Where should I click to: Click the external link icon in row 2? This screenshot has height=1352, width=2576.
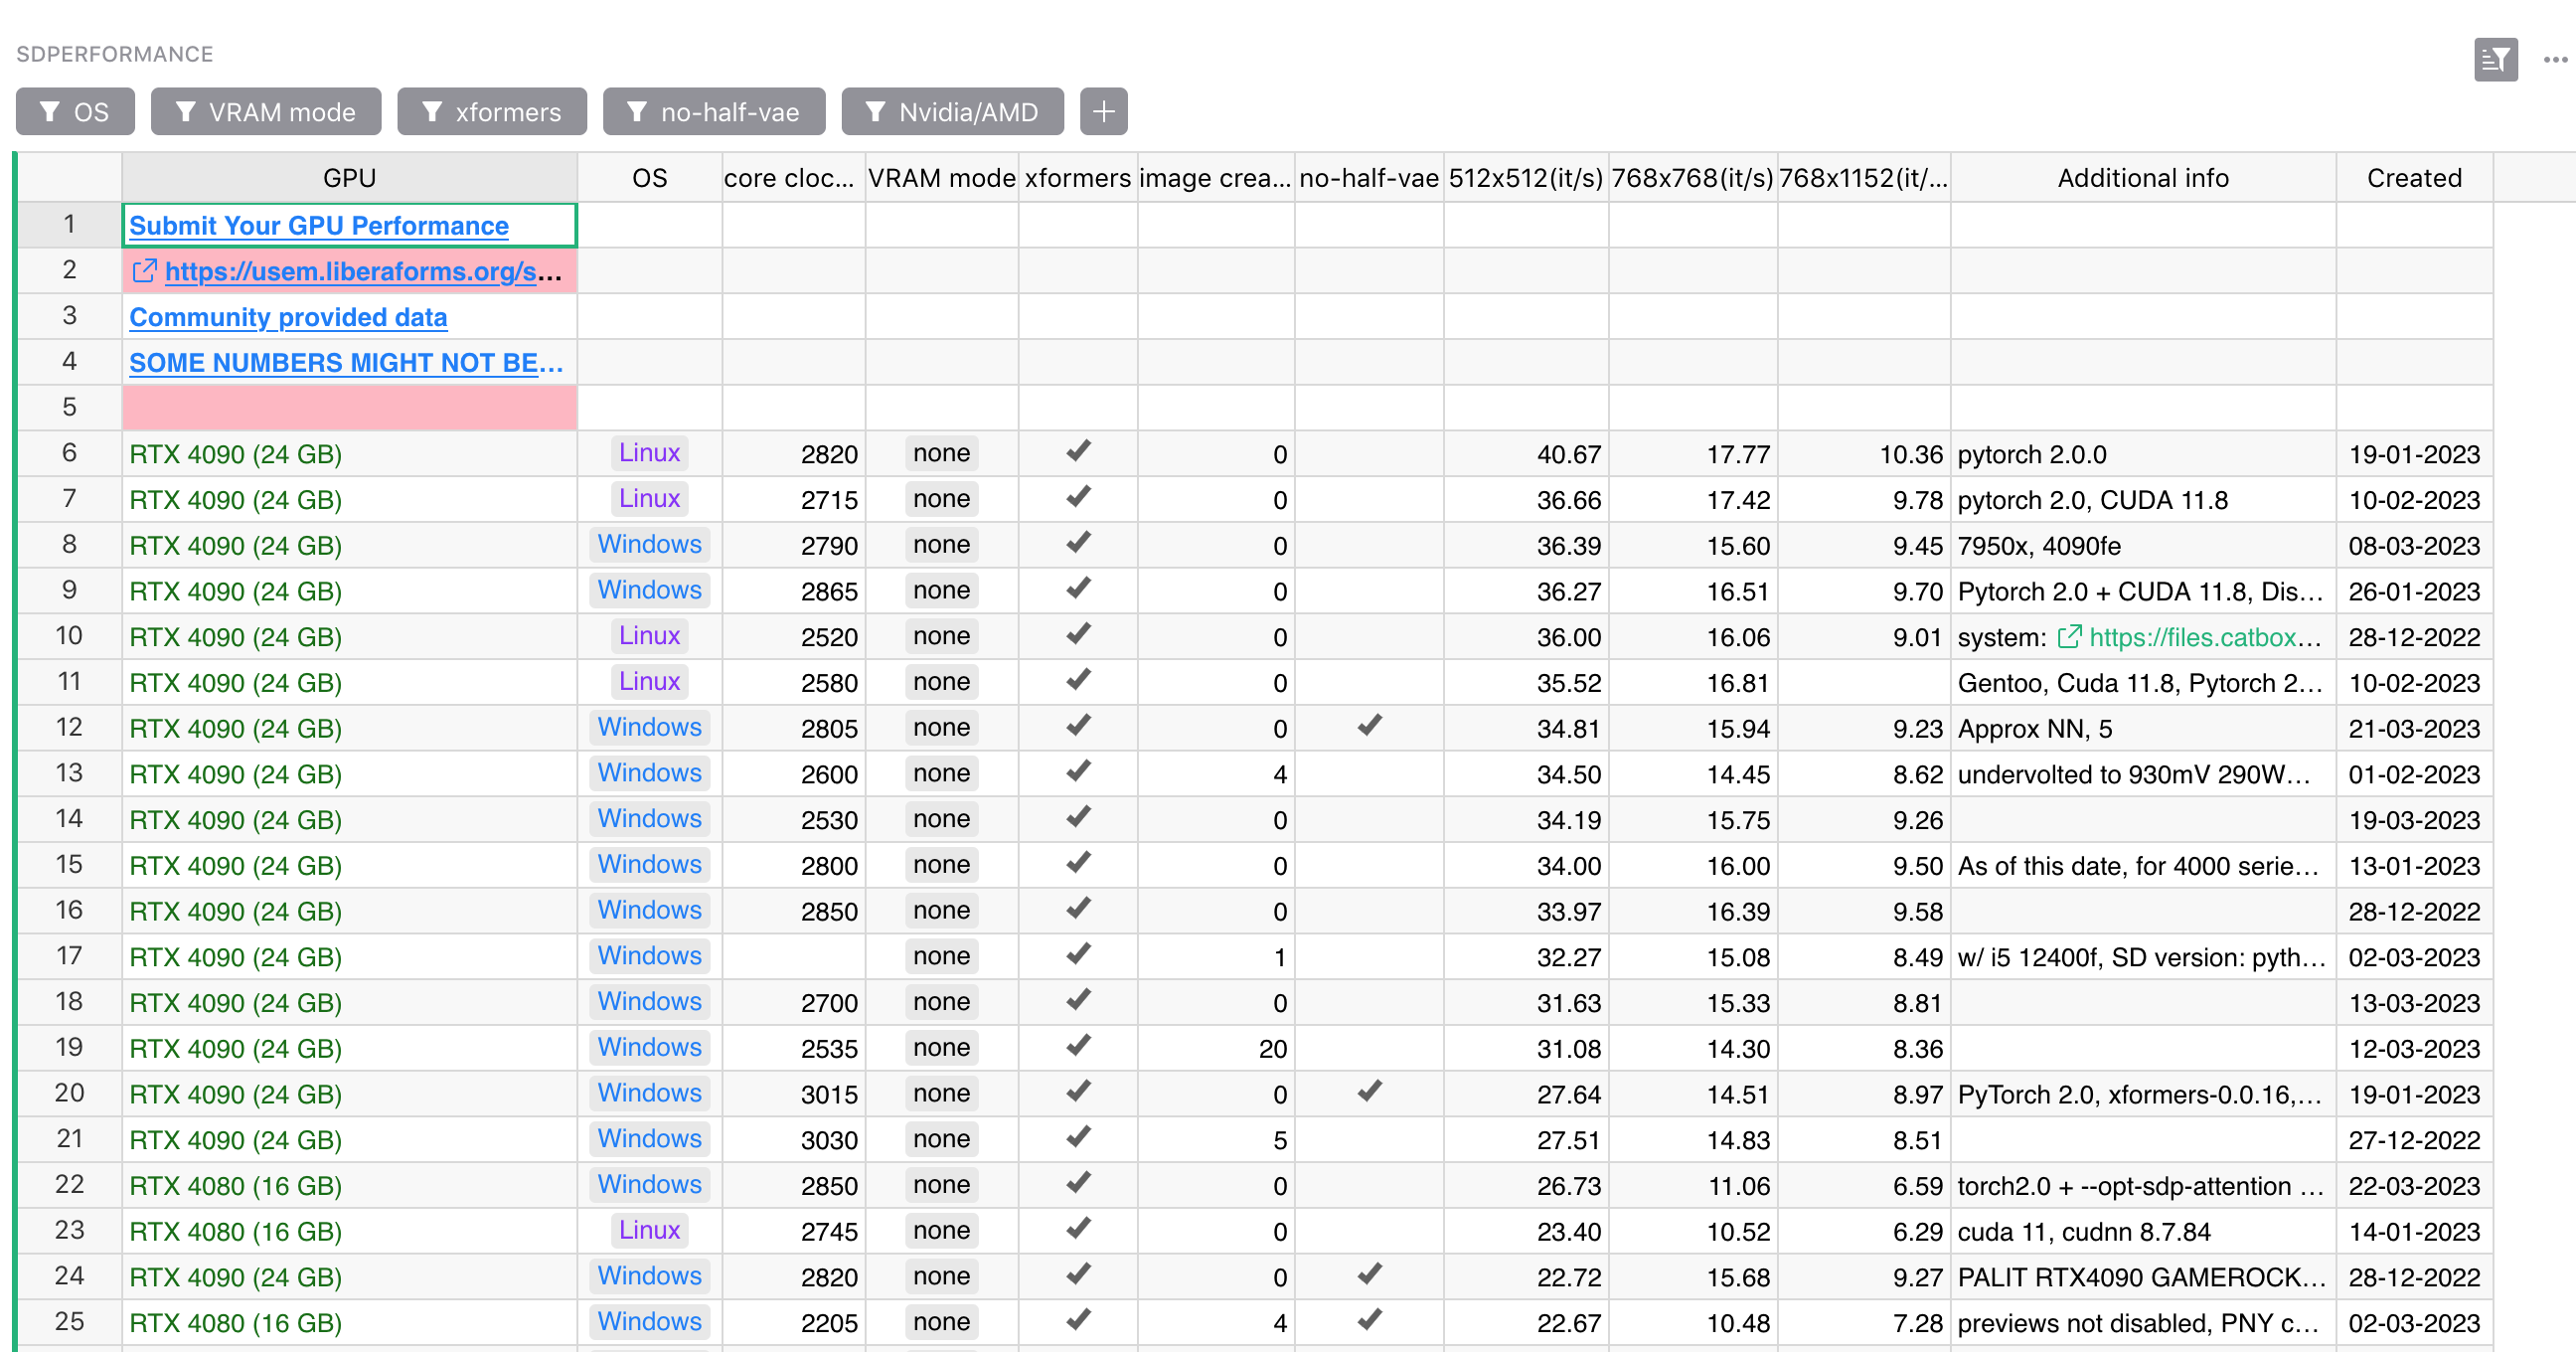pos(145,271)
